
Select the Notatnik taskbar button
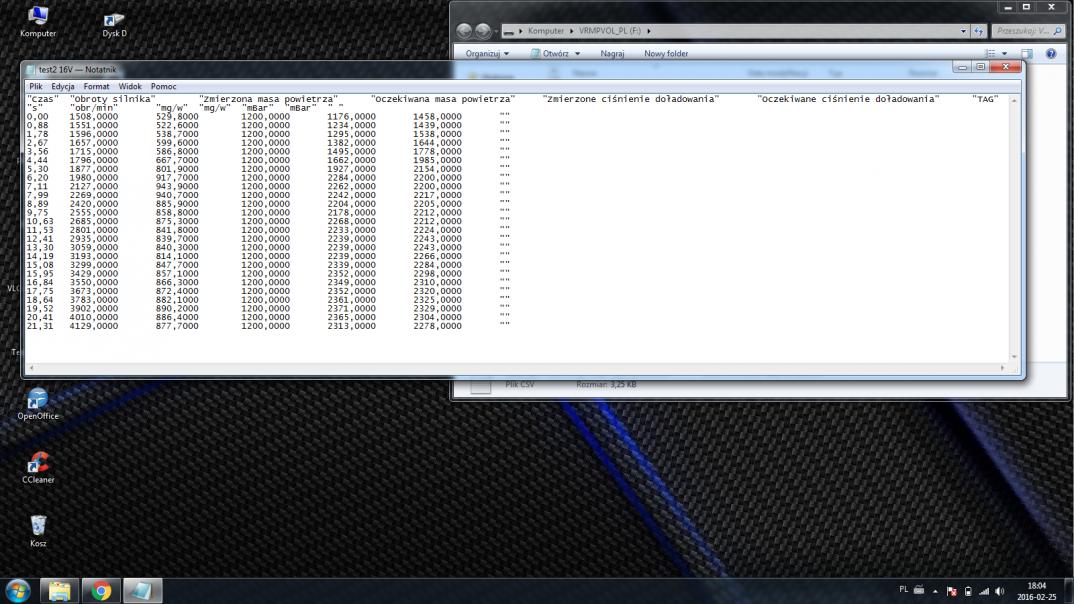tap(142, 590)
